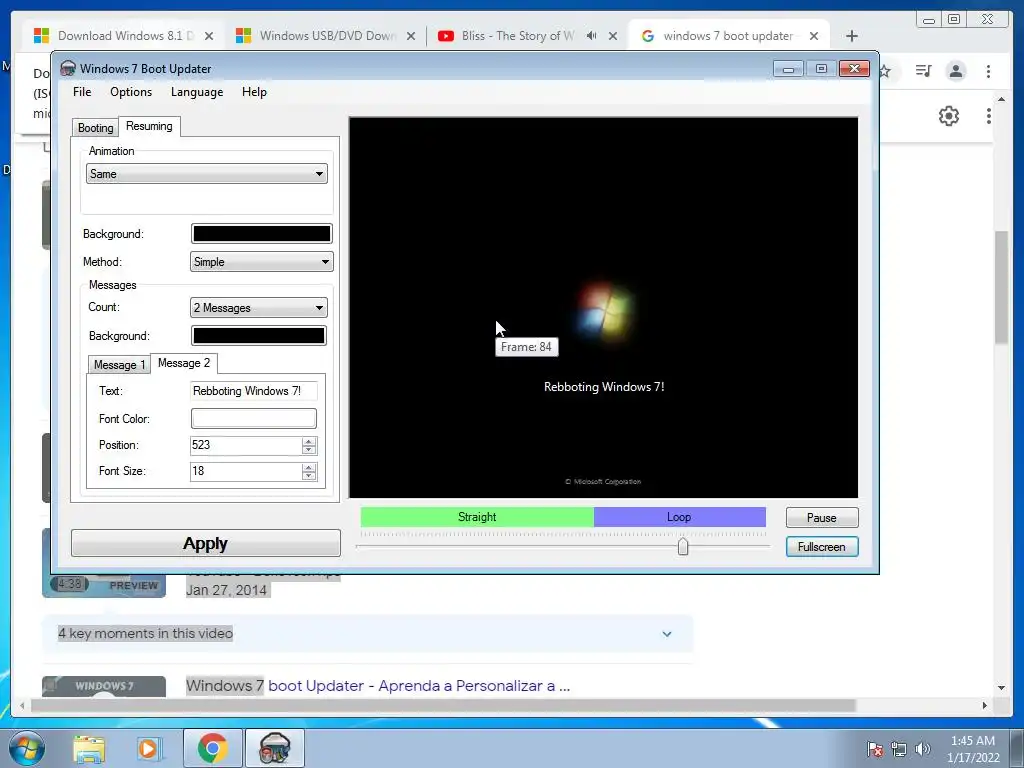Open the Windows 7 boot Updater Aprenda link

pyautogui.click(x=378, y=686)
